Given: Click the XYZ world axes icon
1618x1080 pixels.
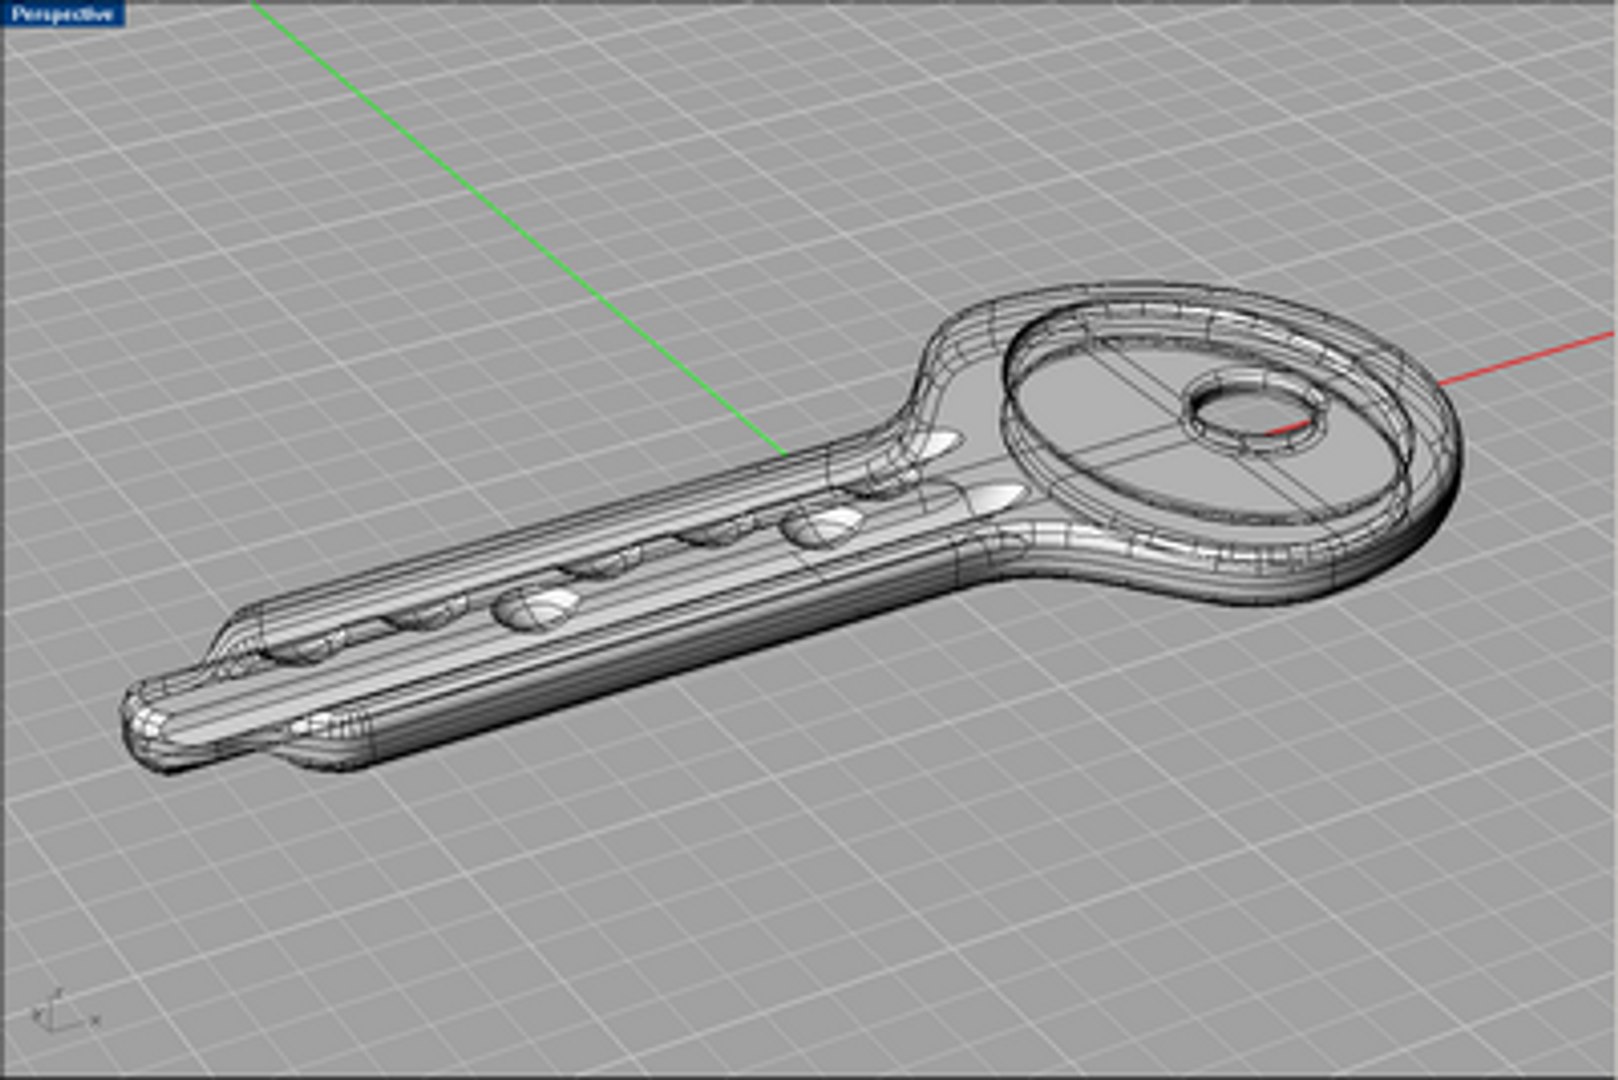Looking at the screenshot, I should tap(64, 1010).
